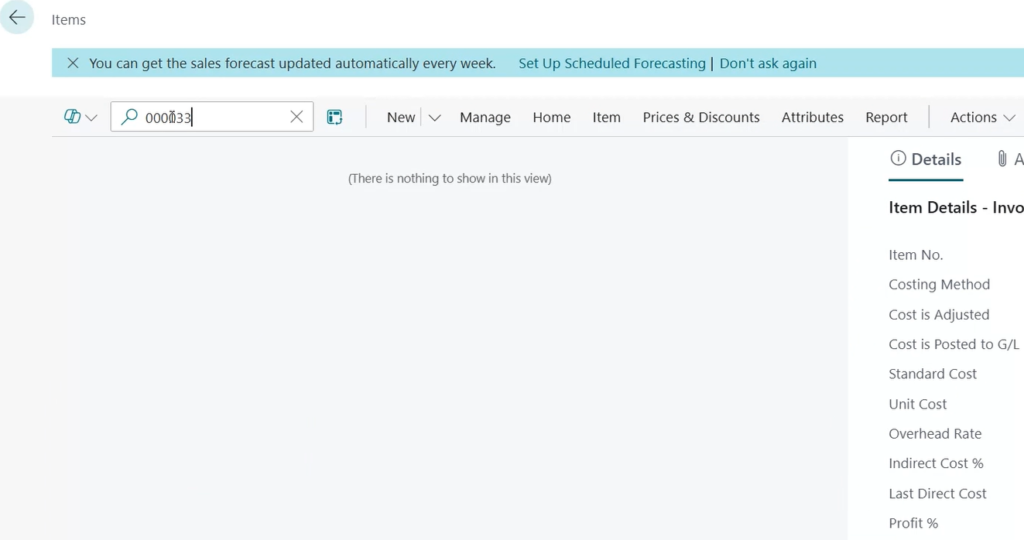The image size is (1024, 540).
Task: Expand the dropdown arrow next to New
Action: [x=435, y=117]
